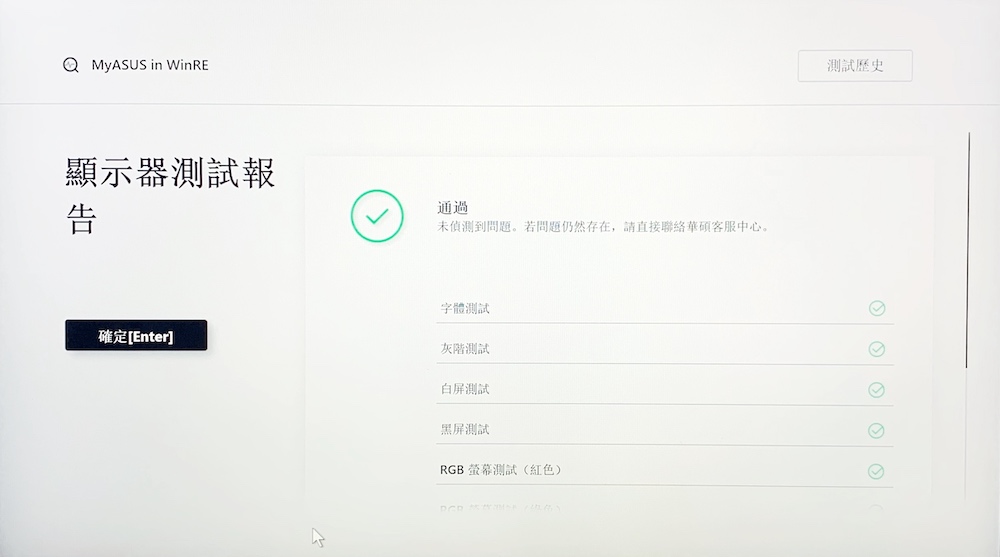Select the 字體測試 result row label

pyautogui.click(x=465, y=309)
